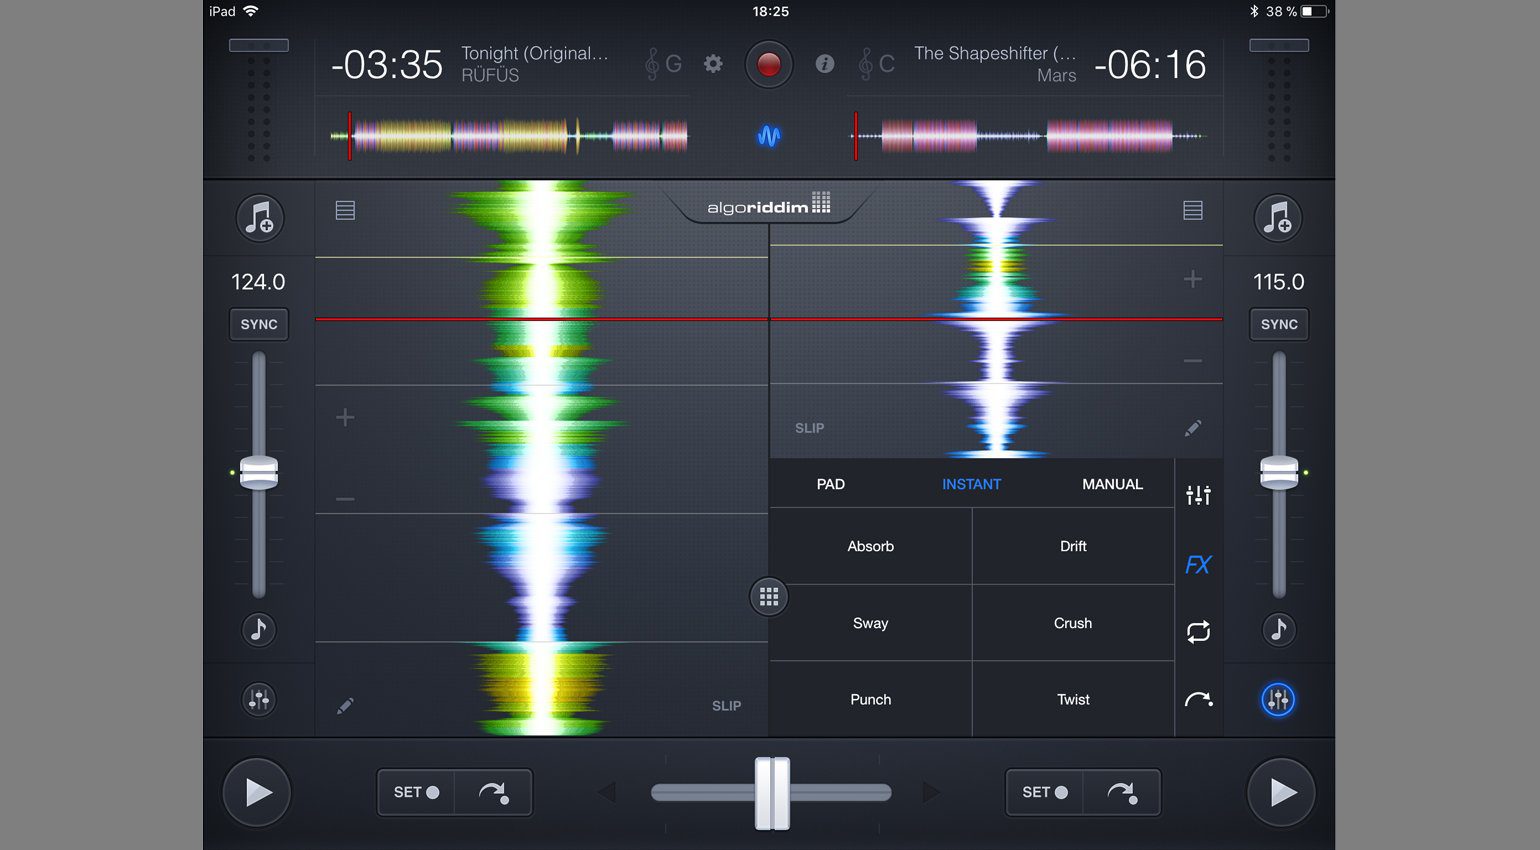Zoom out right deck waveform minus
Screen dimensions: 1540x850
[x=1192, y=361]
